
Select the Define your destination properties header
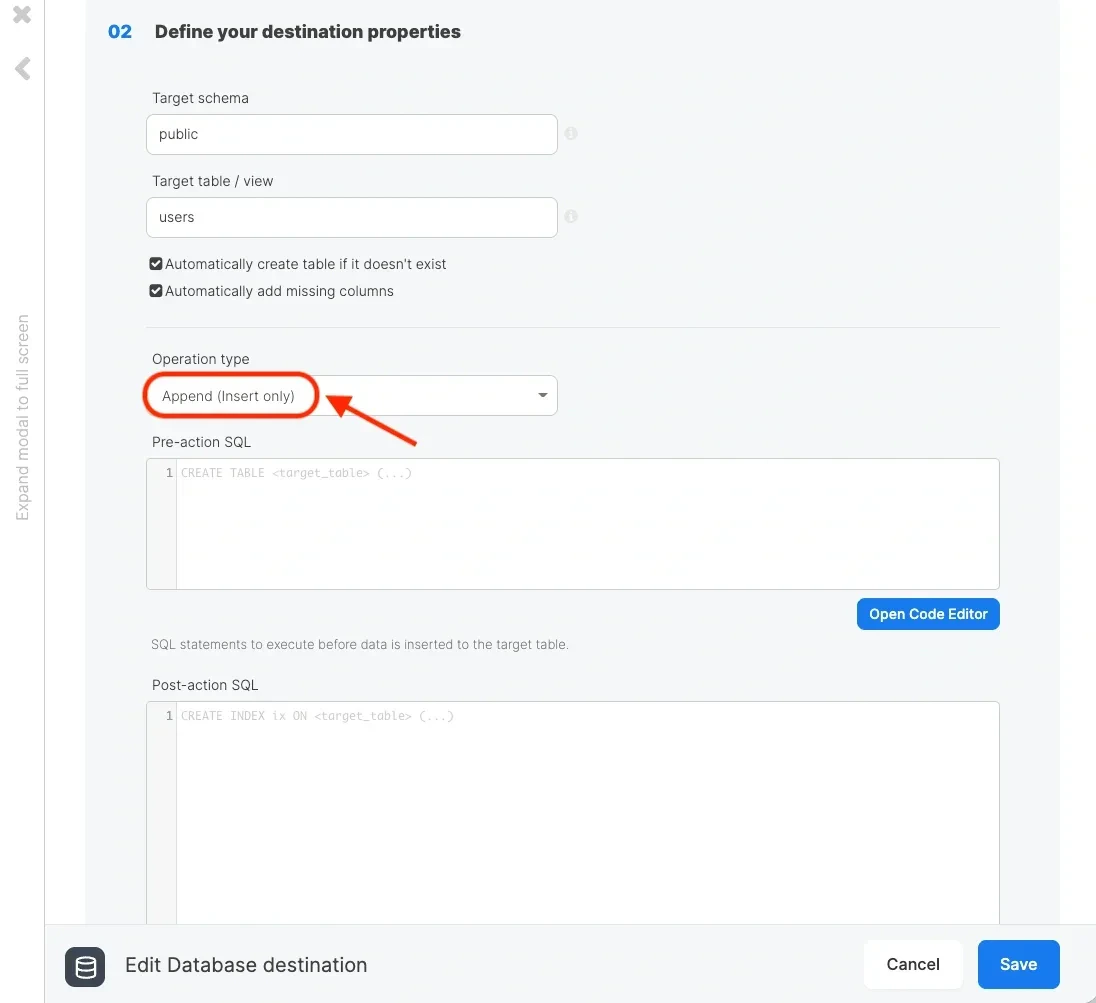click(307, 31)
